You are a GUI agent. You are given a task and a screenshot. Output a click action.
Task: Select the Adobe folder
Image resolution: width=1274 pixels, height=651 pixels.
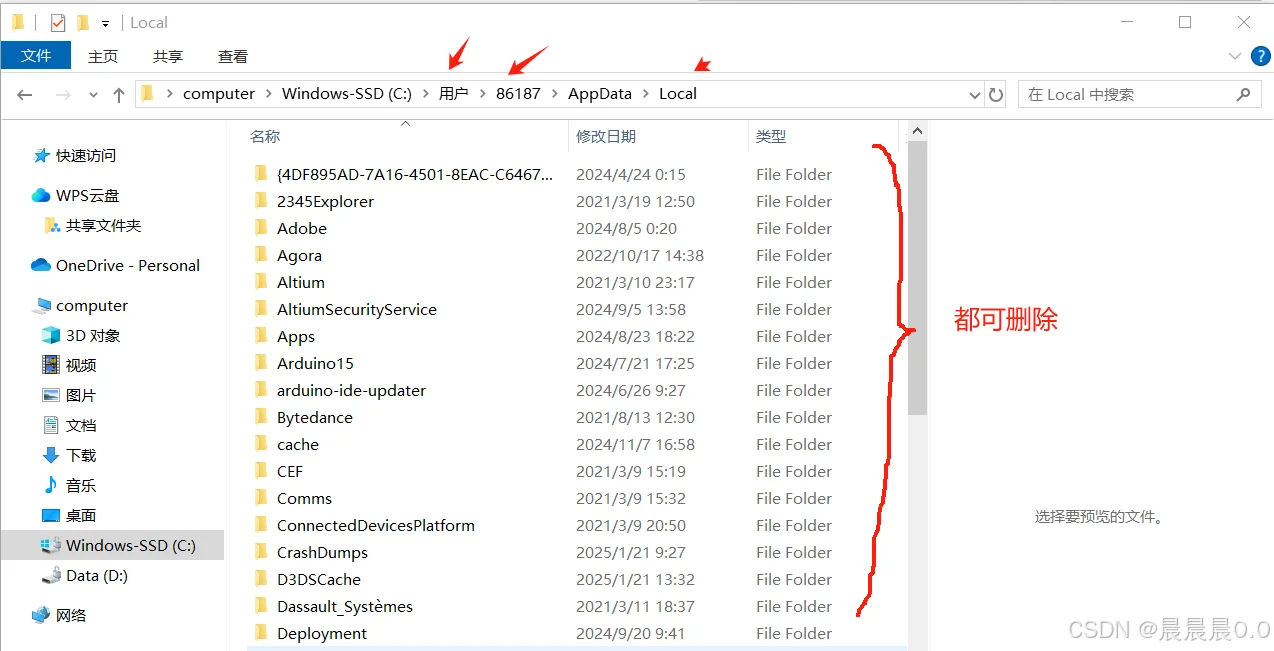(302, 228)
